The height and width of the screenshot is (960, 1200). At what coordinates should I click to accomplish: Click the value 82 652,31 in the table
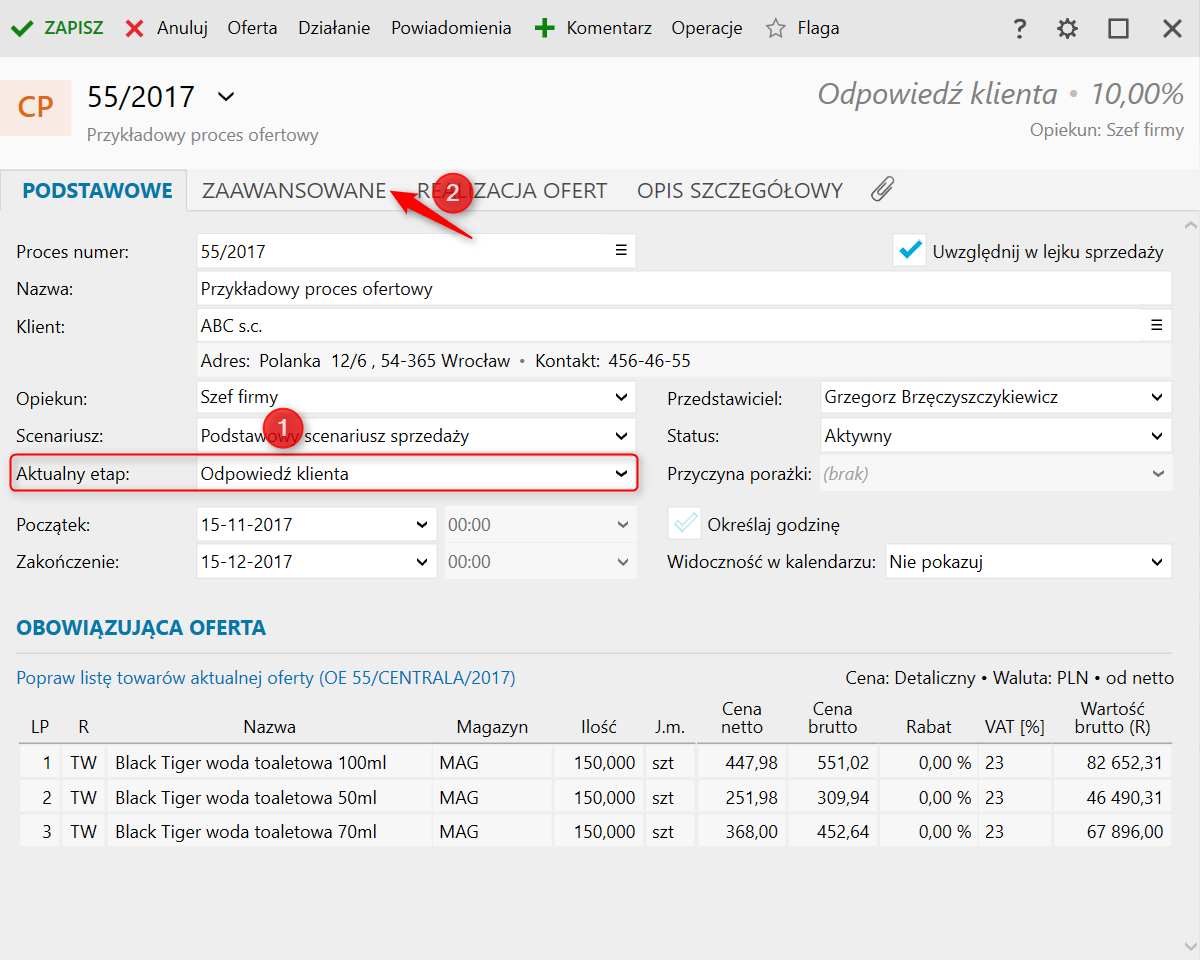point(1124,763)
